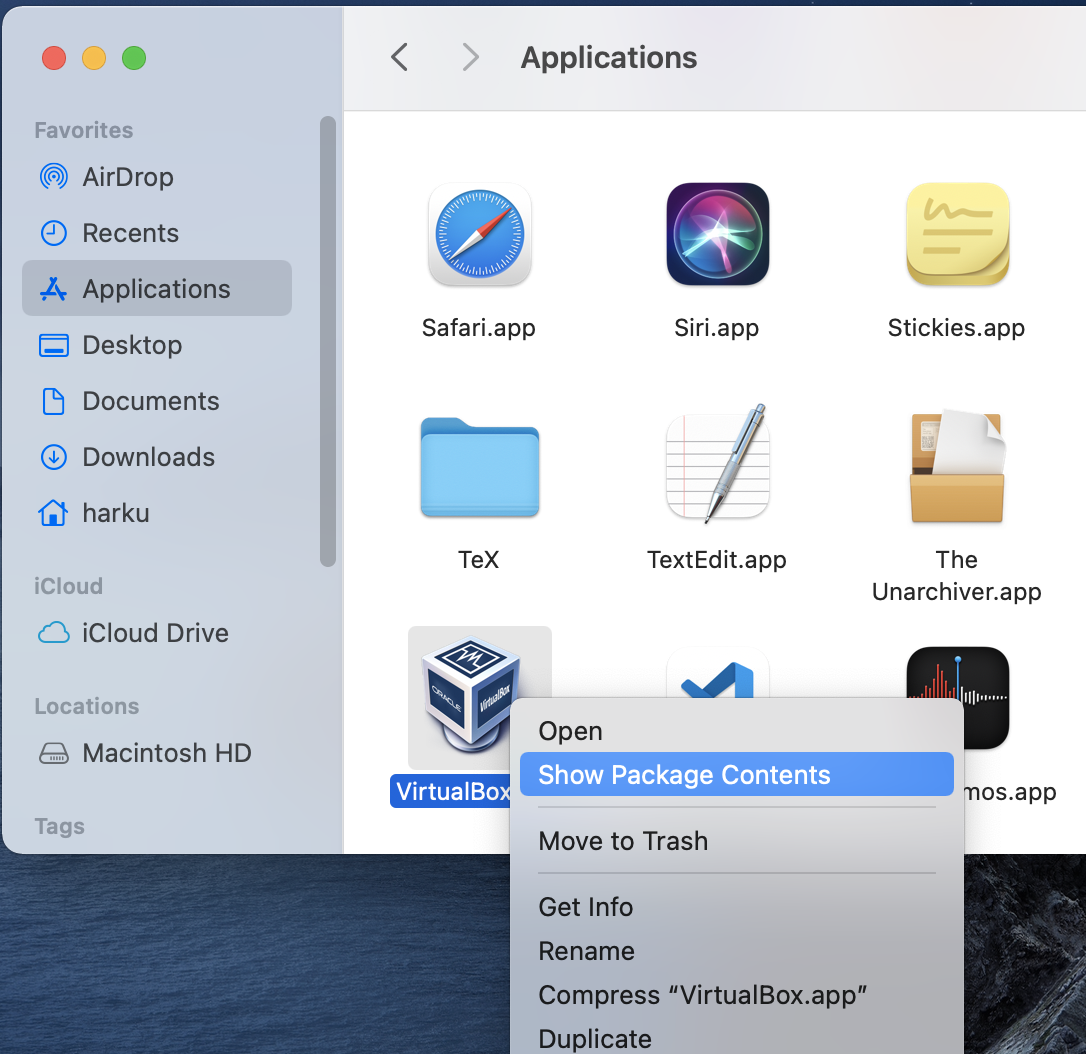Click the Safari.app file name

[479, 328]
